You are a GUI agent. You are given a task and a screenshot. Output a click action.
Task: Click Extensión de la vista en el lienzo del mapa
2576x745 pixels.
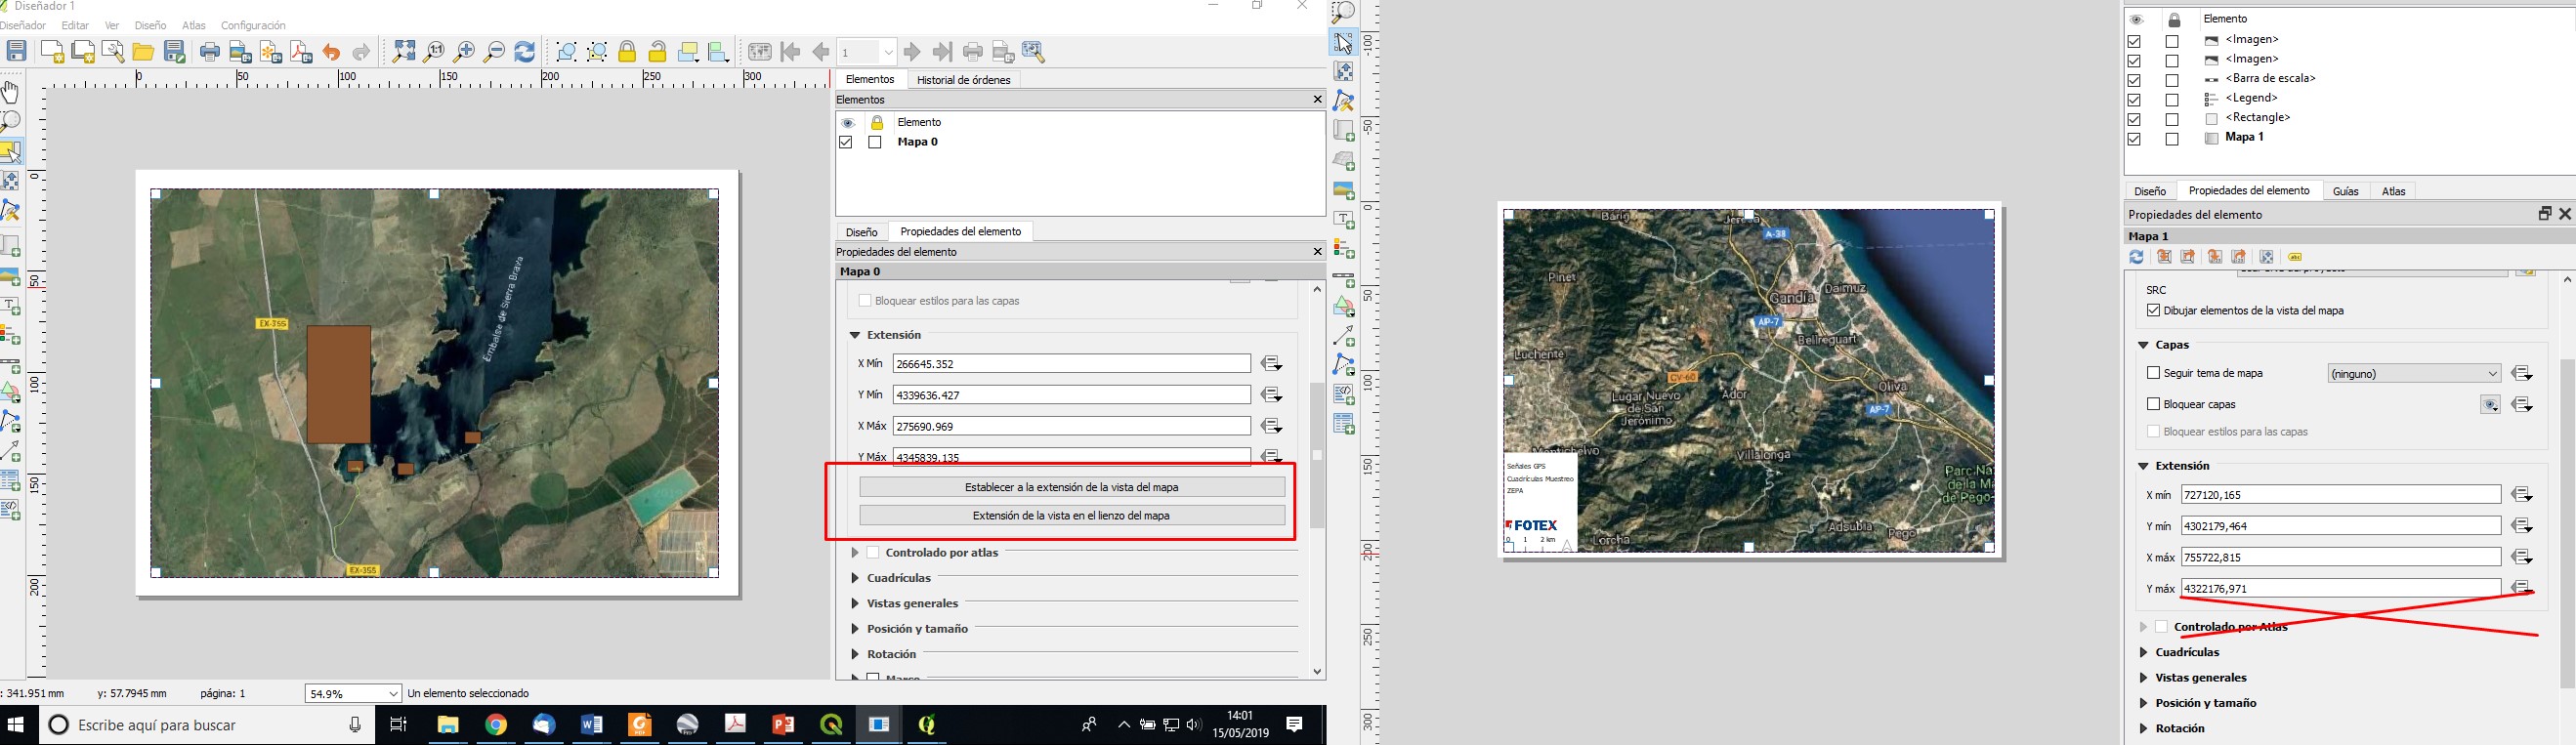[x=1072, y=516]
